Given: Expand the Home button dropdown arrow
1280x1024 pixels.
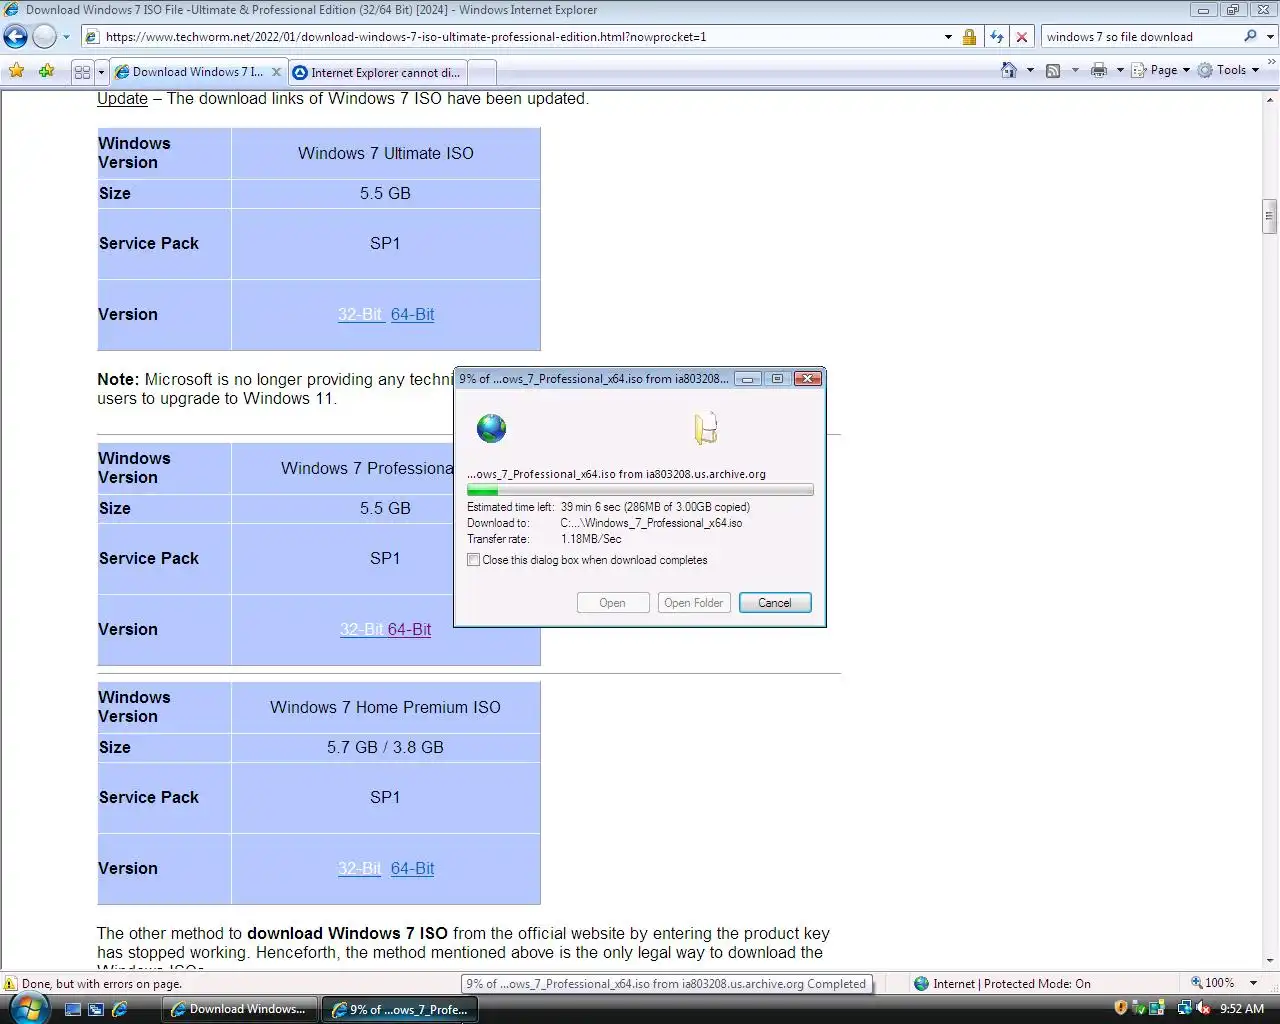Looking at the screenshot, I should coord(1030,70).
